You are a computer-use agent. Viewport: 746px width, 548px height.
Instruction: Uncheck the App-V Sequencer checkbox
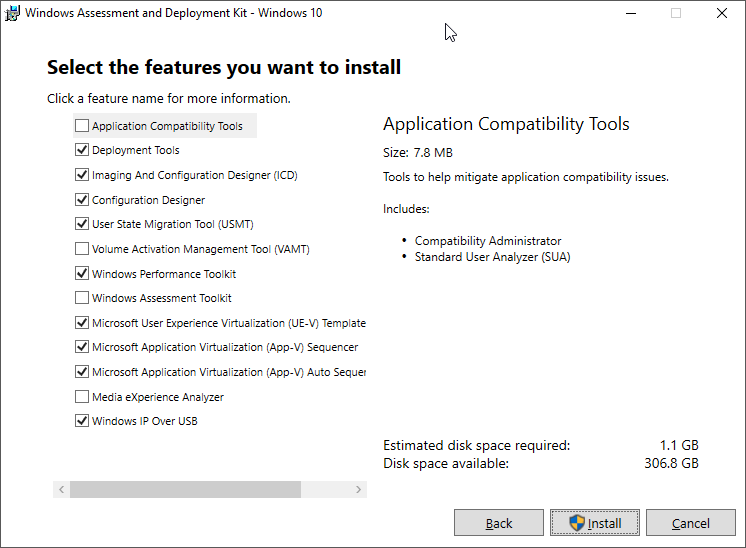pyautogui.click(x=82, y=347)
